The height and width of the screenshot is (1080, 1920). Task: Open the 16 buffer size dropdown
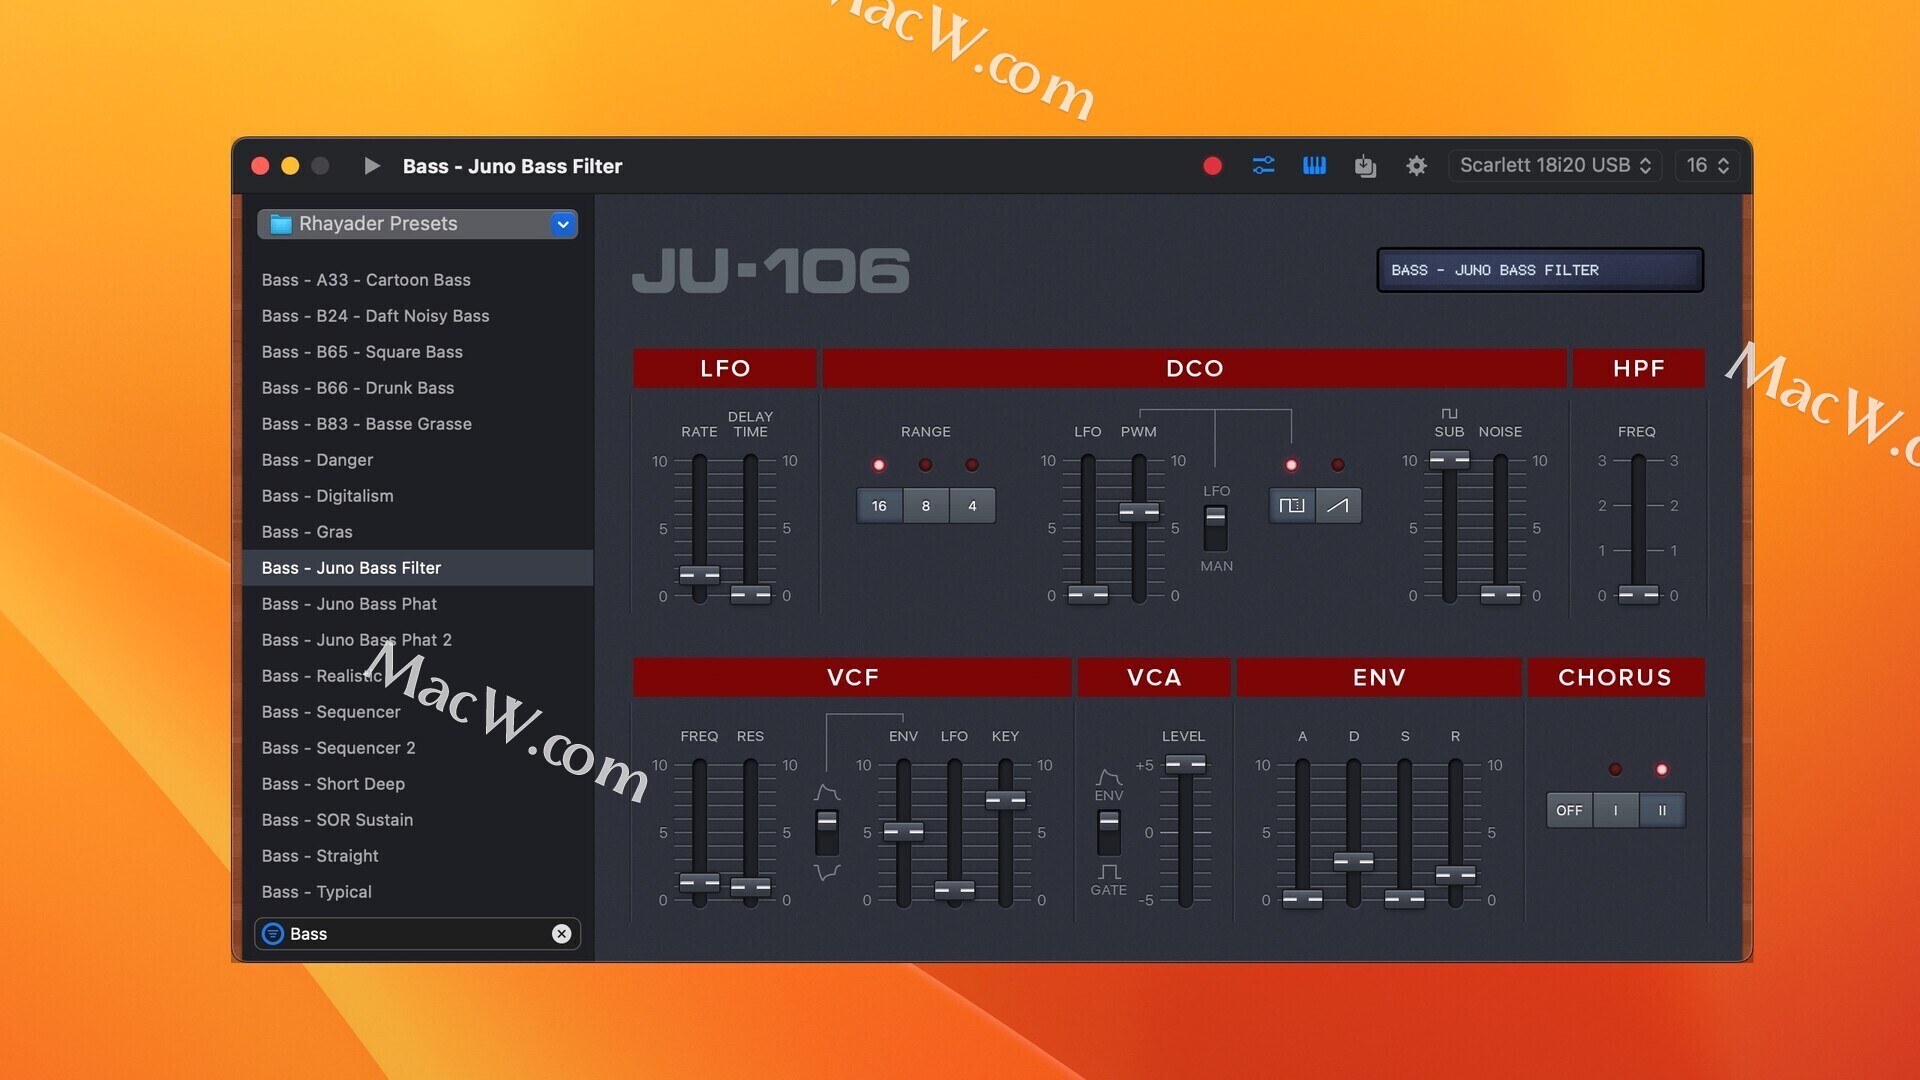coord(1707,166)
